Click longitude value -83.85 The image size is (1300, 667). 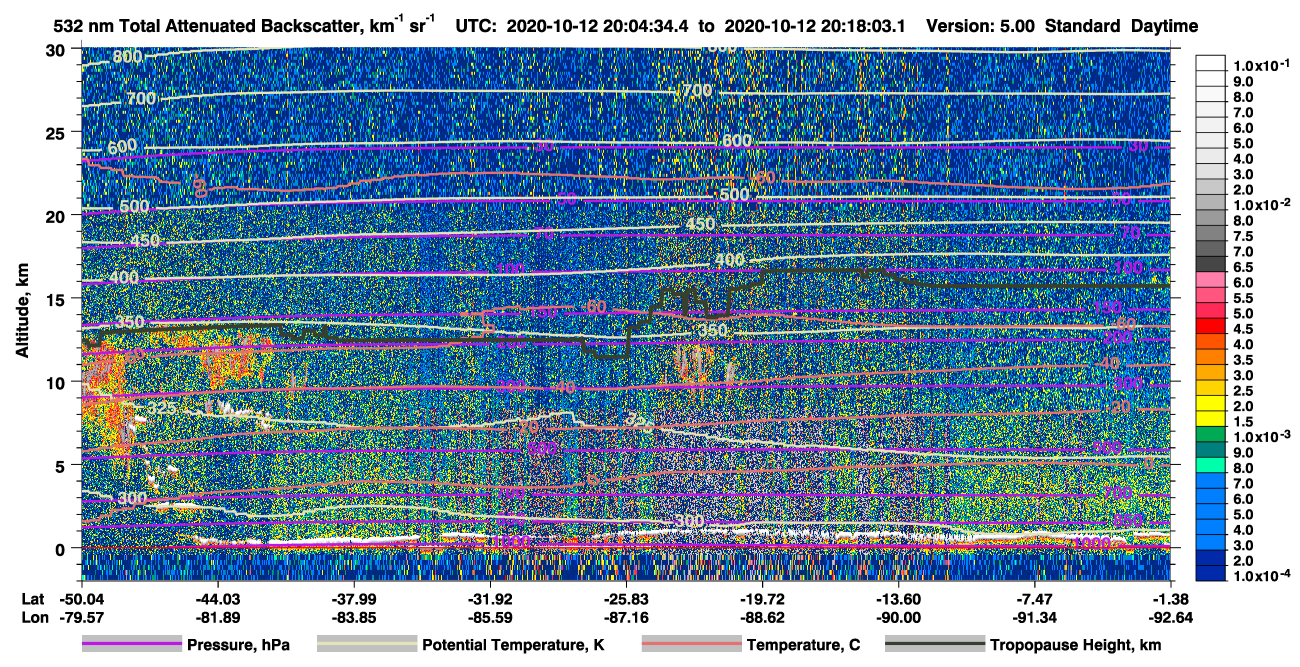(x=354, y=617)
